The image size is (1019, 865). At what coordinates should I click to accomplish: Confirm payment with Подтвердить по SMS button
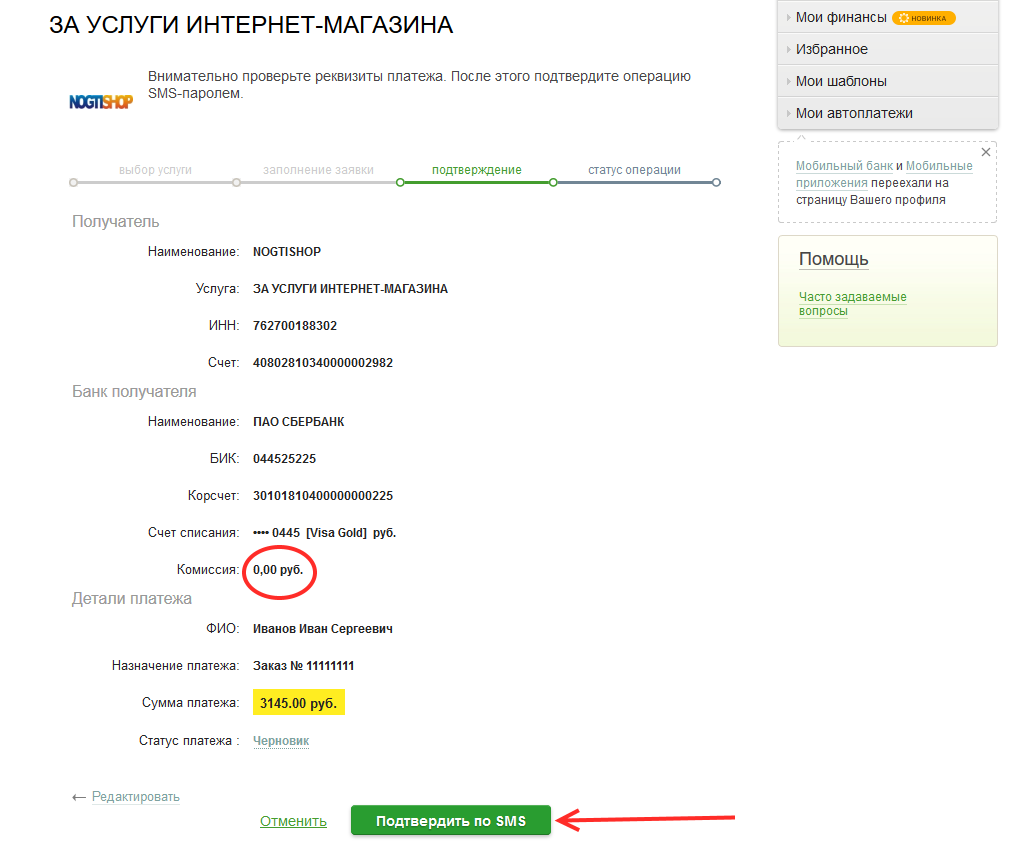450,821
